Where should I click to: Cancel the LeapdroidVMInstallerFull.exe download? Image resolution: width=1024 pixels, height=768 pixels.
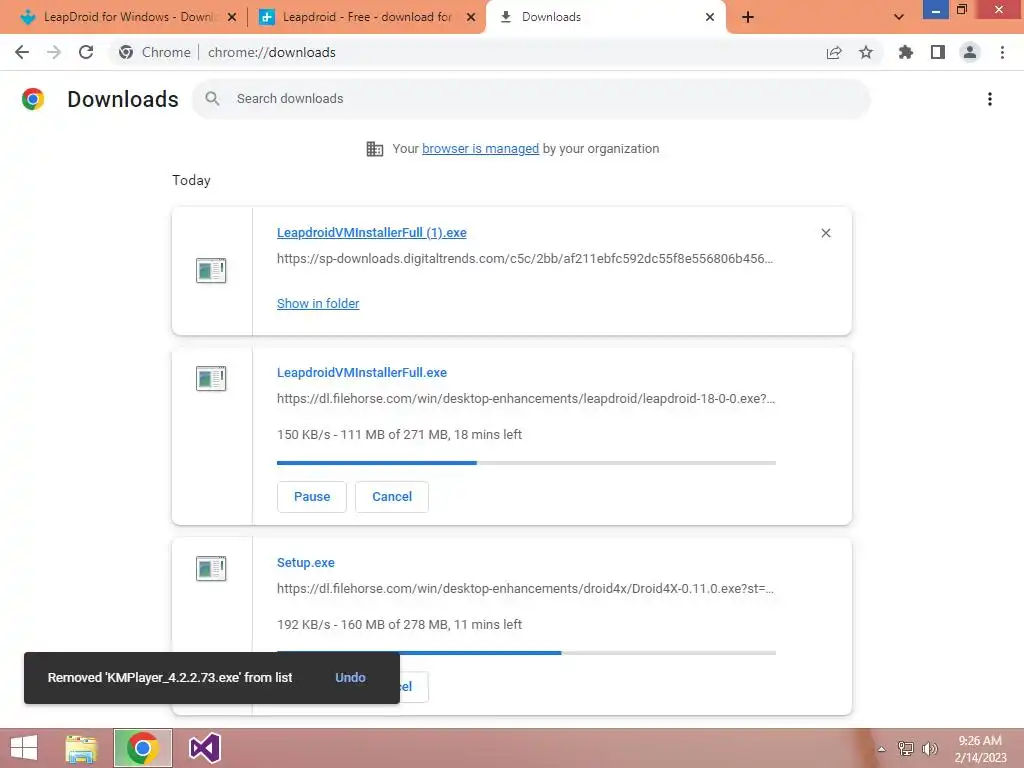pyautogui.click(x=392, y=497)
